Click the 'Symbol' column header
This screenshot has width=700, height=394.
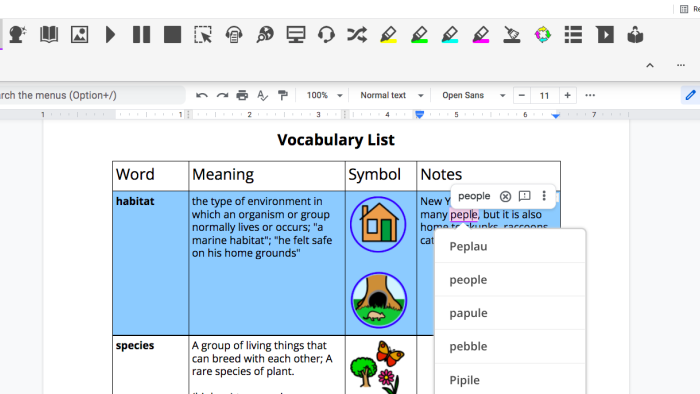coord(375,174)
